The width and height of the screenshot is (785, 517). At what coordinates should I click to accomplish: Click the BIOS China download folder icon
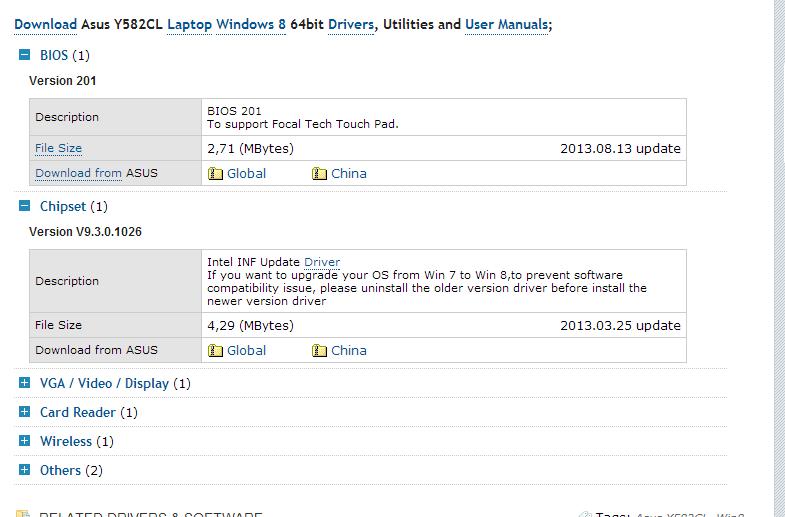coord(320,174)
